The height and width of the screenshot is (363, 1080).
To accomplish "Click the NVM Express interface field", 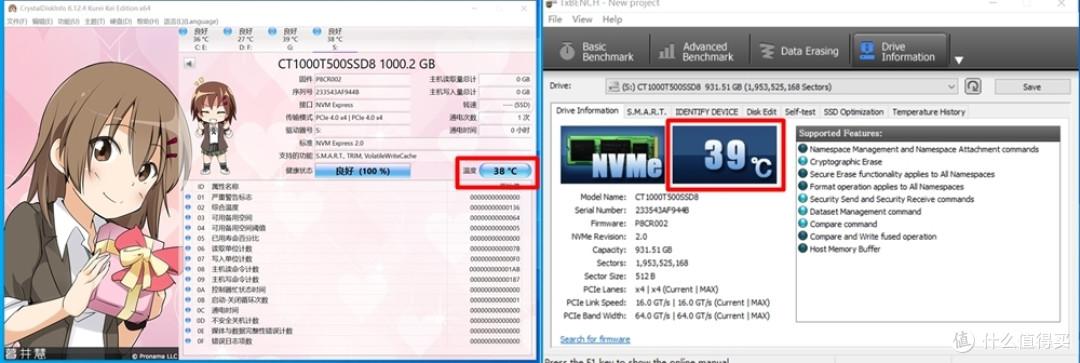I will point(362,105).
